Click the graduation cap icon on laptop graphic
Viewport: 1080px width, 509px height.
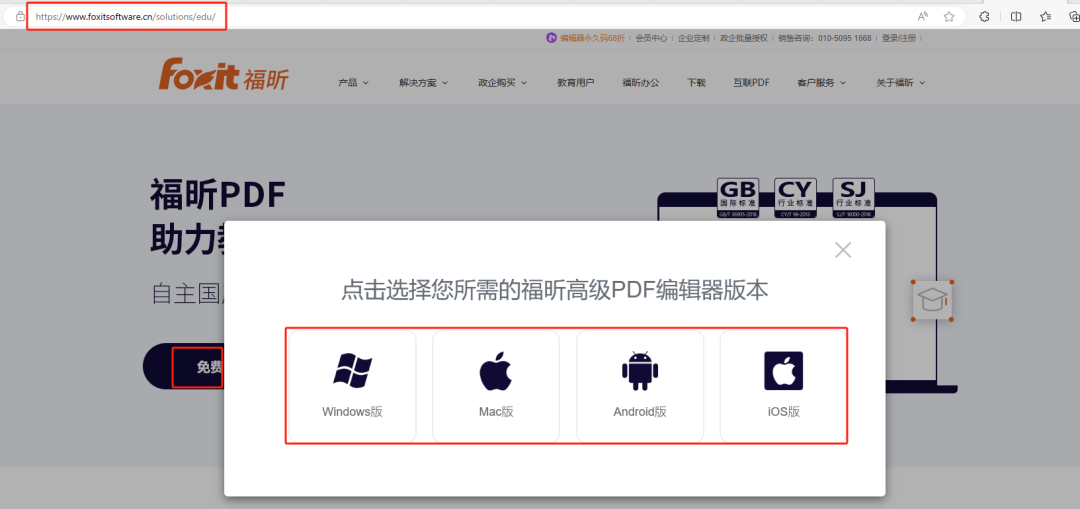932,301
